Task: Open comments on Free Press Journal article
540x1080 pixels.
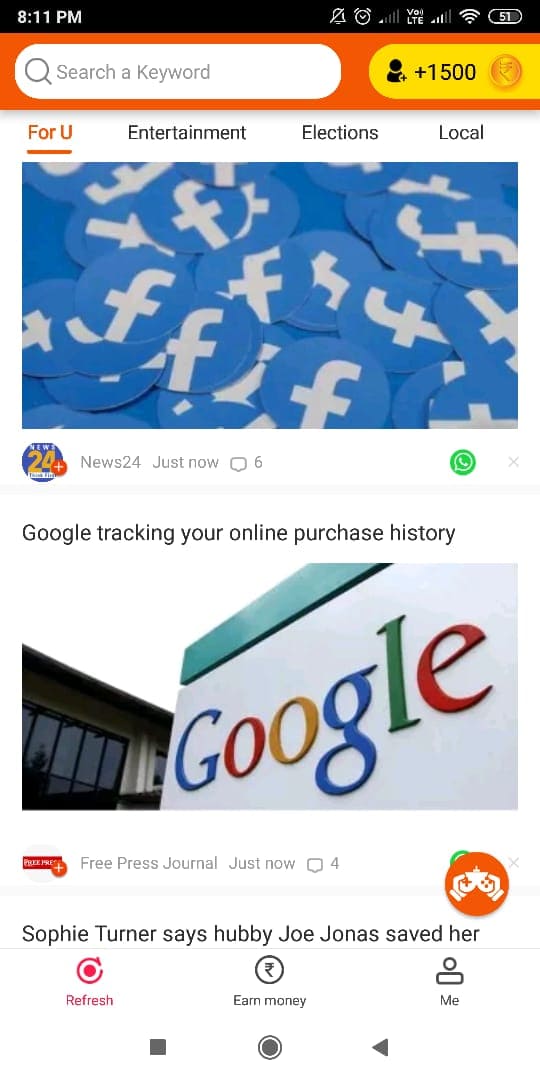Action: pos(323,864)
